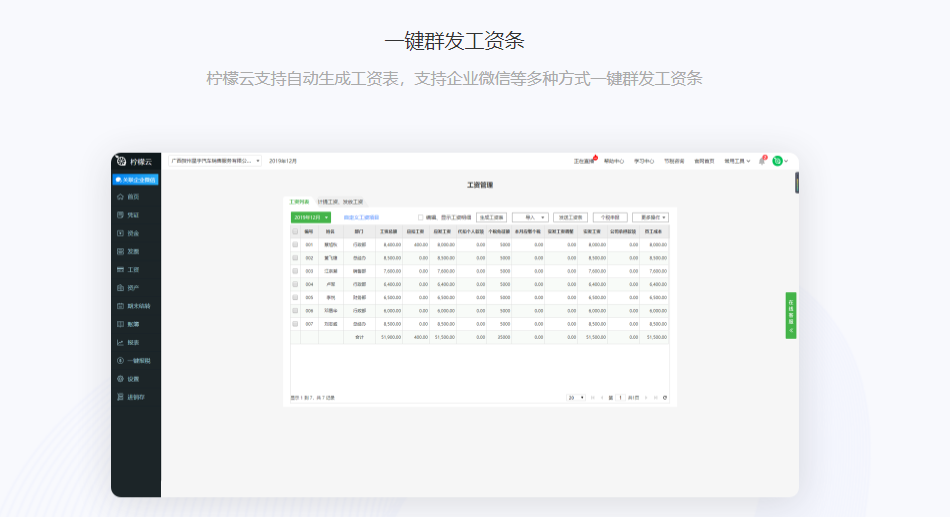Viewport: 950px width, 517px height.
Task: Check the row 006 checkbox
Action: (295, 310)
